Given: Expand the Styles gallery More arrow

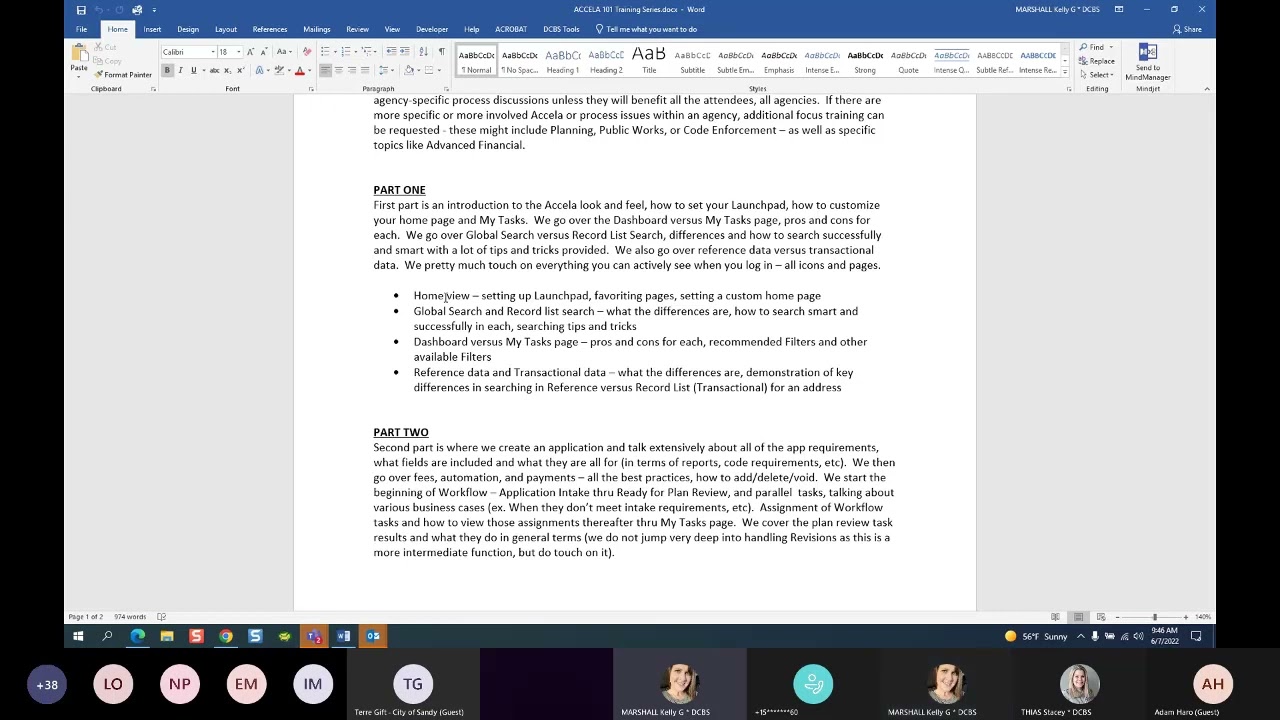Looking at the screenshot, I should pyautogui.click(x=1065, y=73).
